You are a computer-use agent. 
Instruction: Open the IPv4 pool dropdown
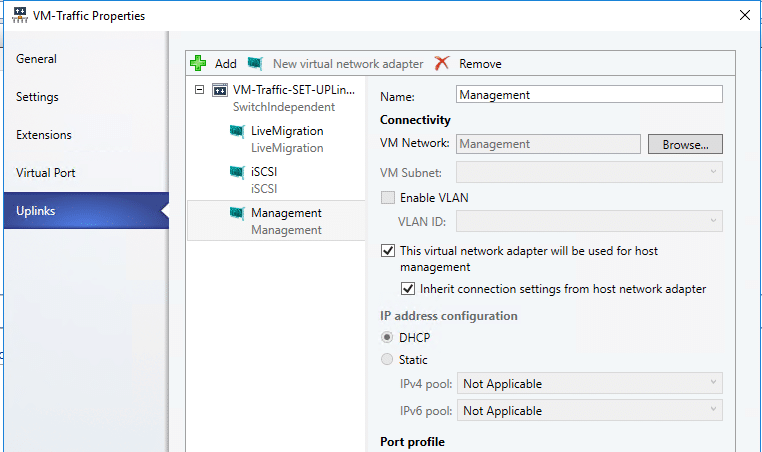point(589,383)
